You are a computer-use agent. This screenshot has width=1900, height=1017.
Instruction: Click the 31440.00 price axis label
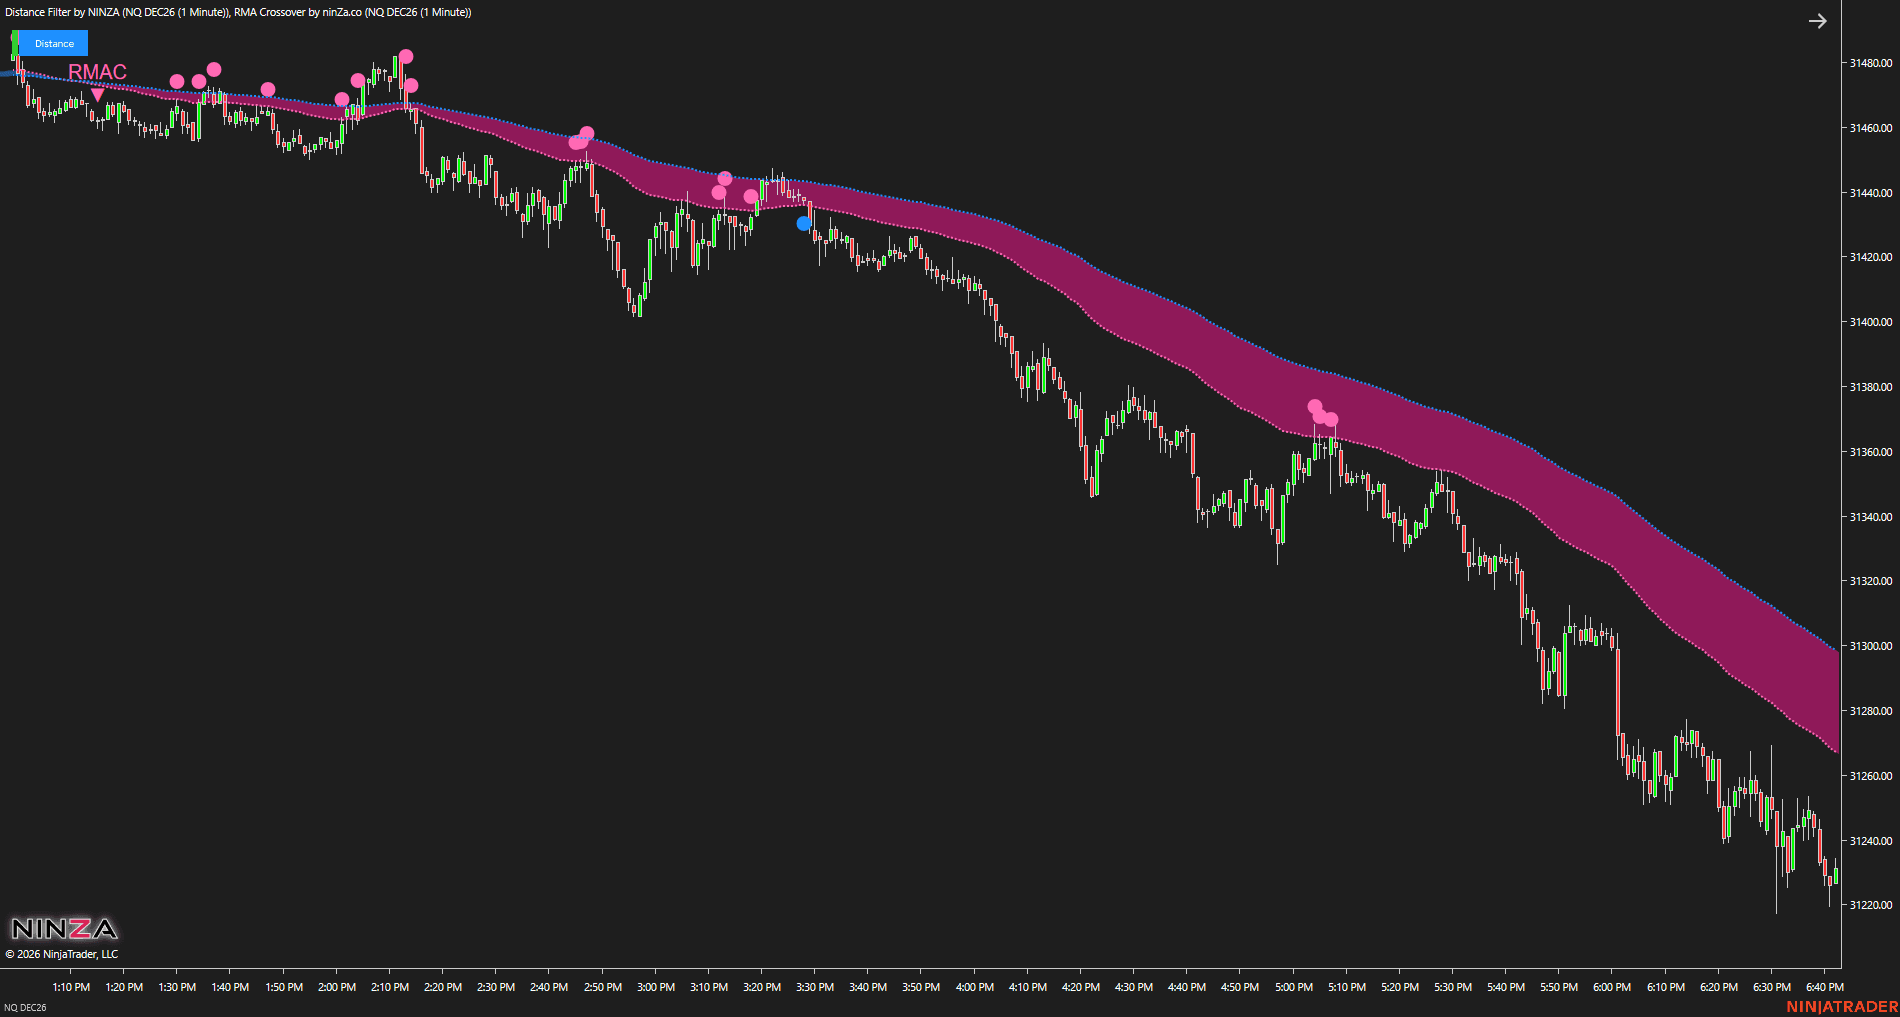pos(1870,193)
